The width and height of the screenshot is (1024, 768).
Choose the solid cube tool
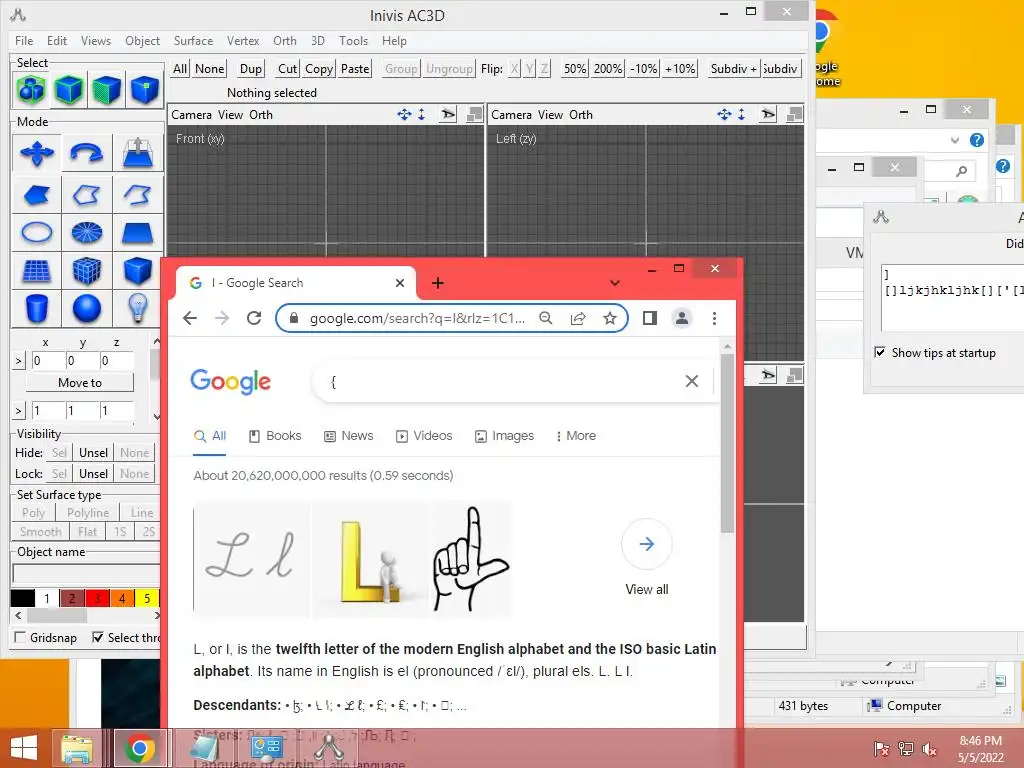point(137,270)
